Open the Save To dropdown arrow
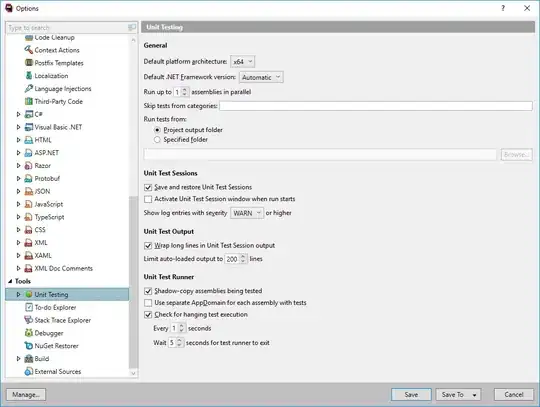 (x=475, y=395)
